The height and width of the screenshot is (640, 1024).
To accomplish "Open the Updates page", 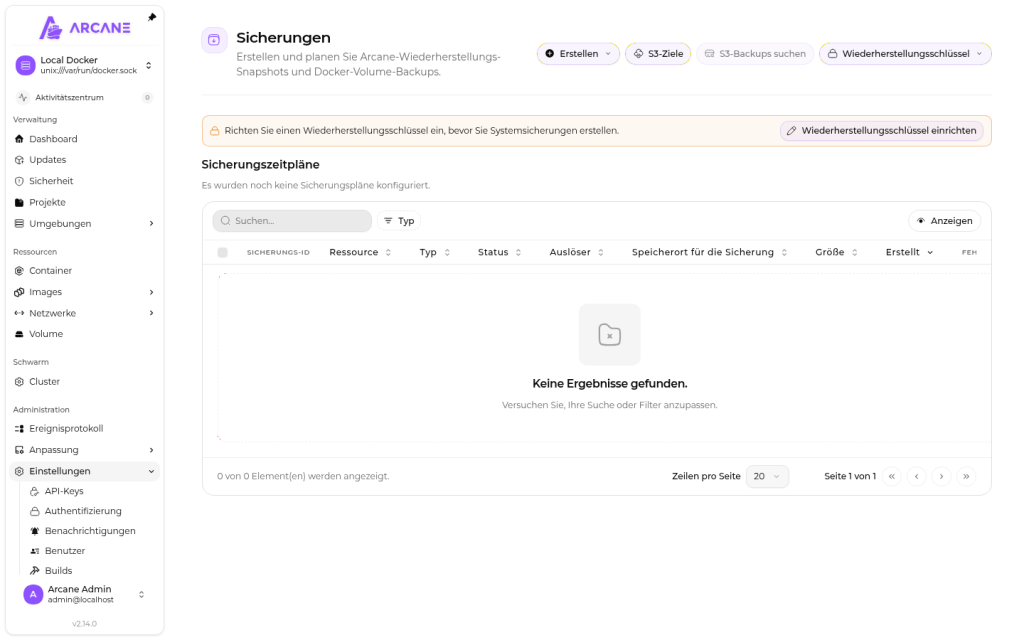I will tap(84, 160).
